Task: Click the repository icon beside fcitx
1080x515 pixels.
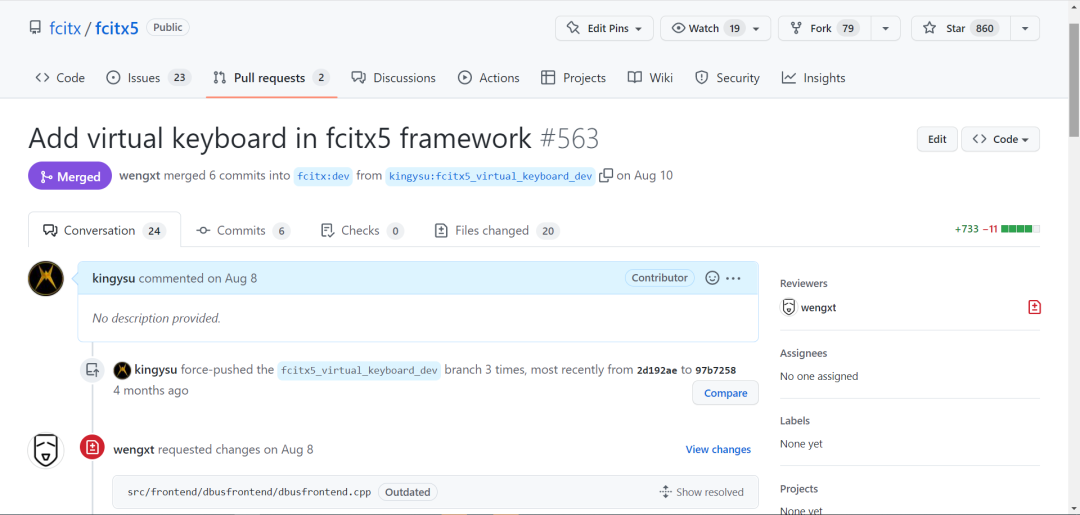Action: [x=34, y=28]
